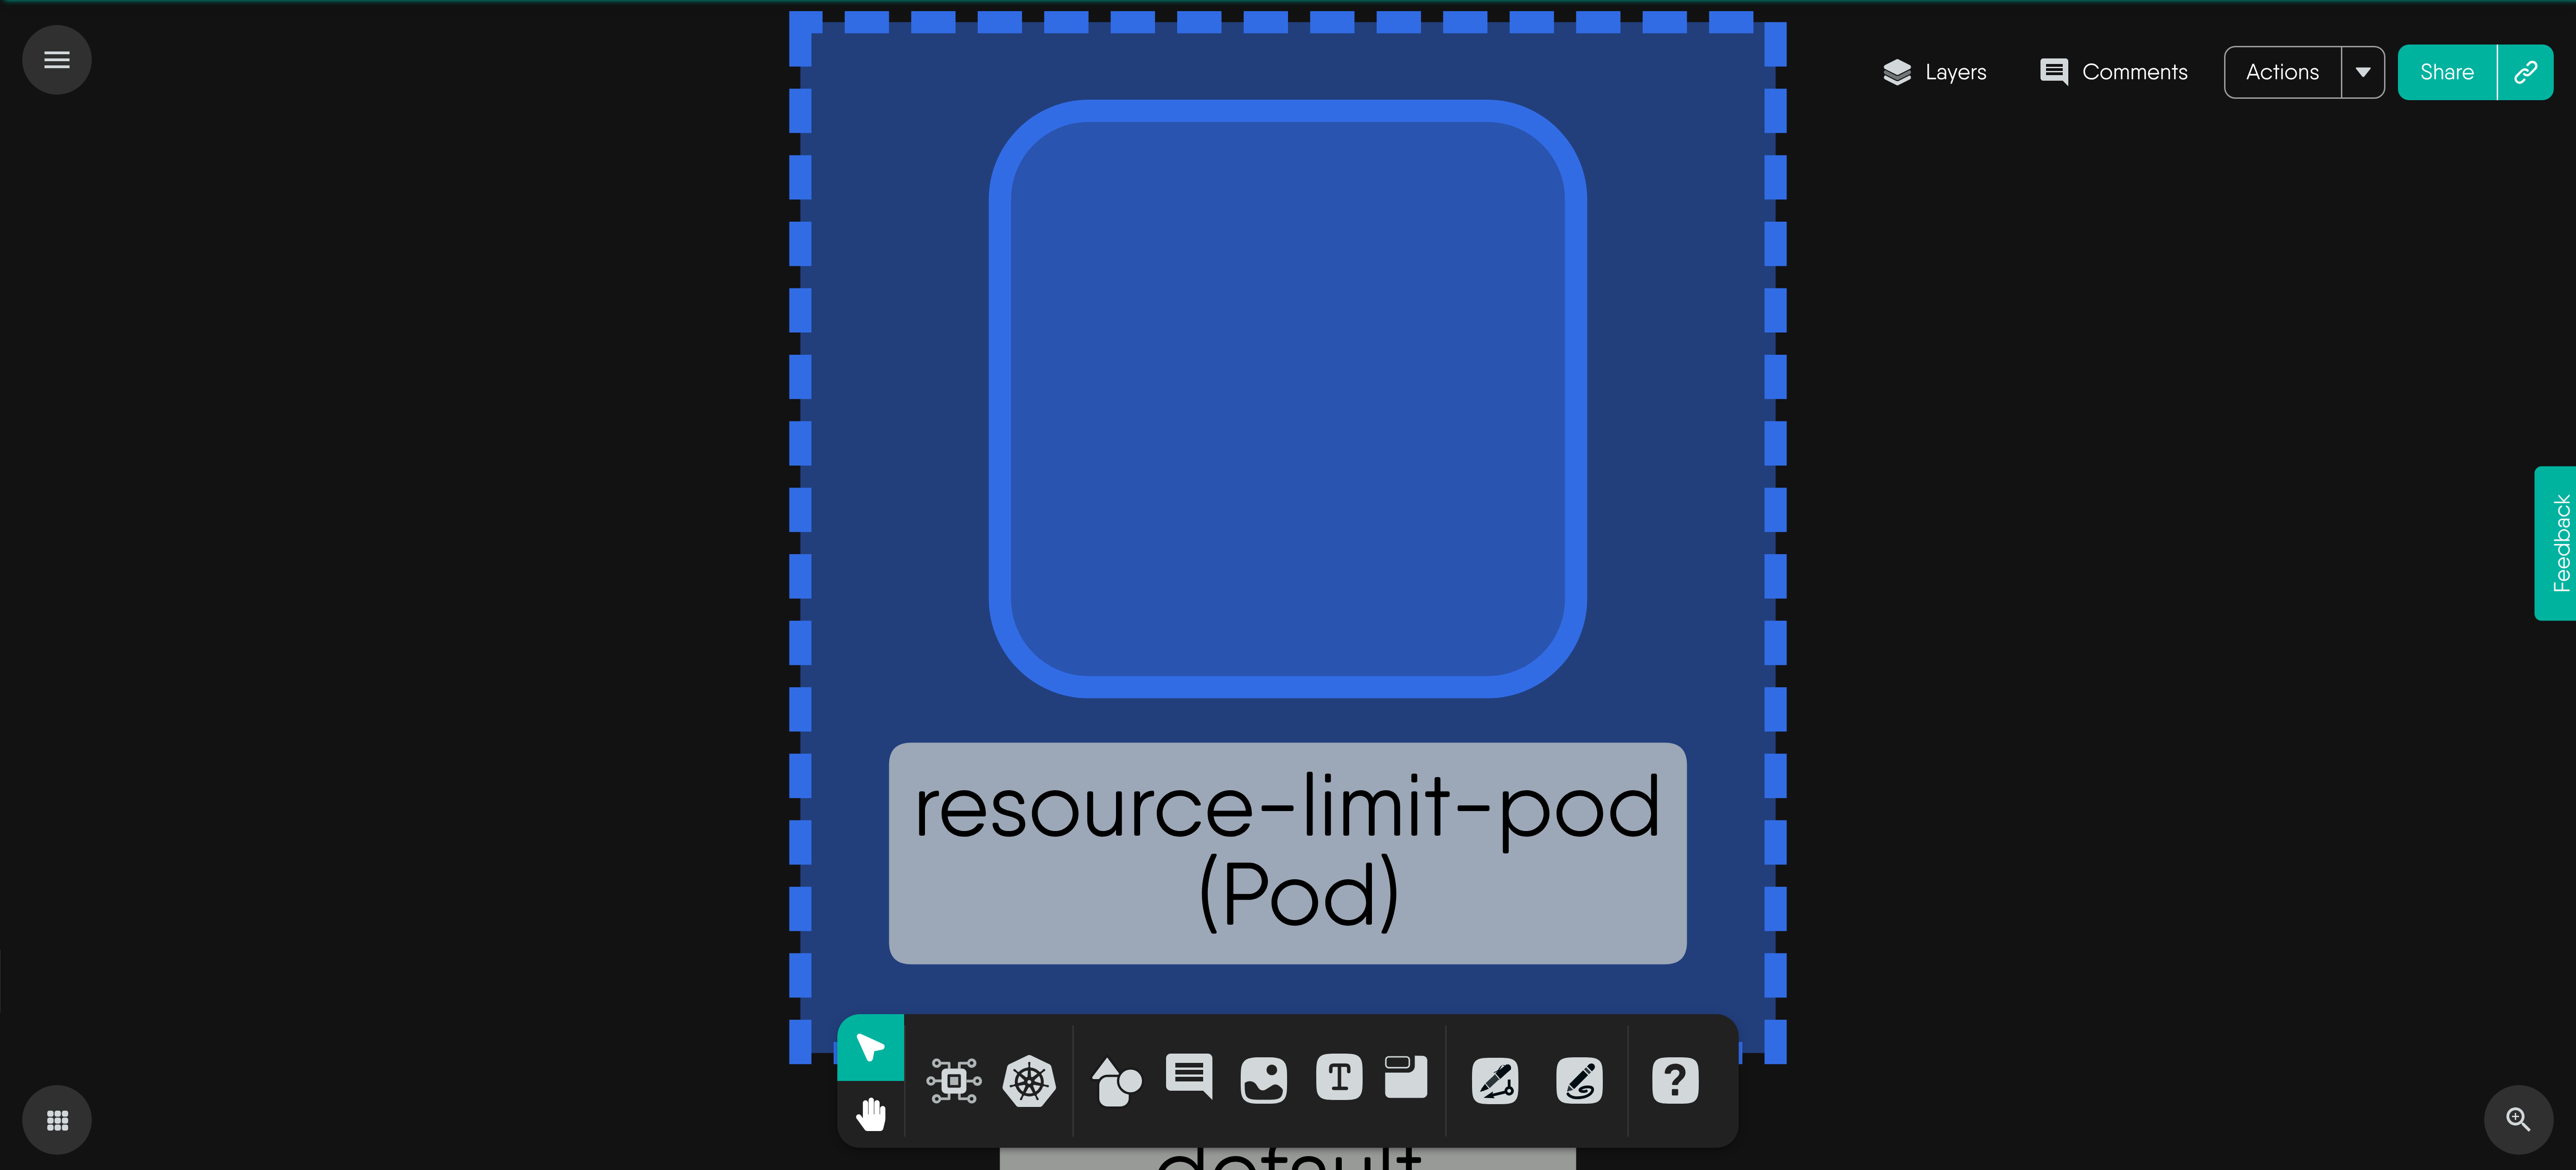Viewport: 2576px width, 1170px height.
Task: Select the text T tool
Action: 1339,1078
